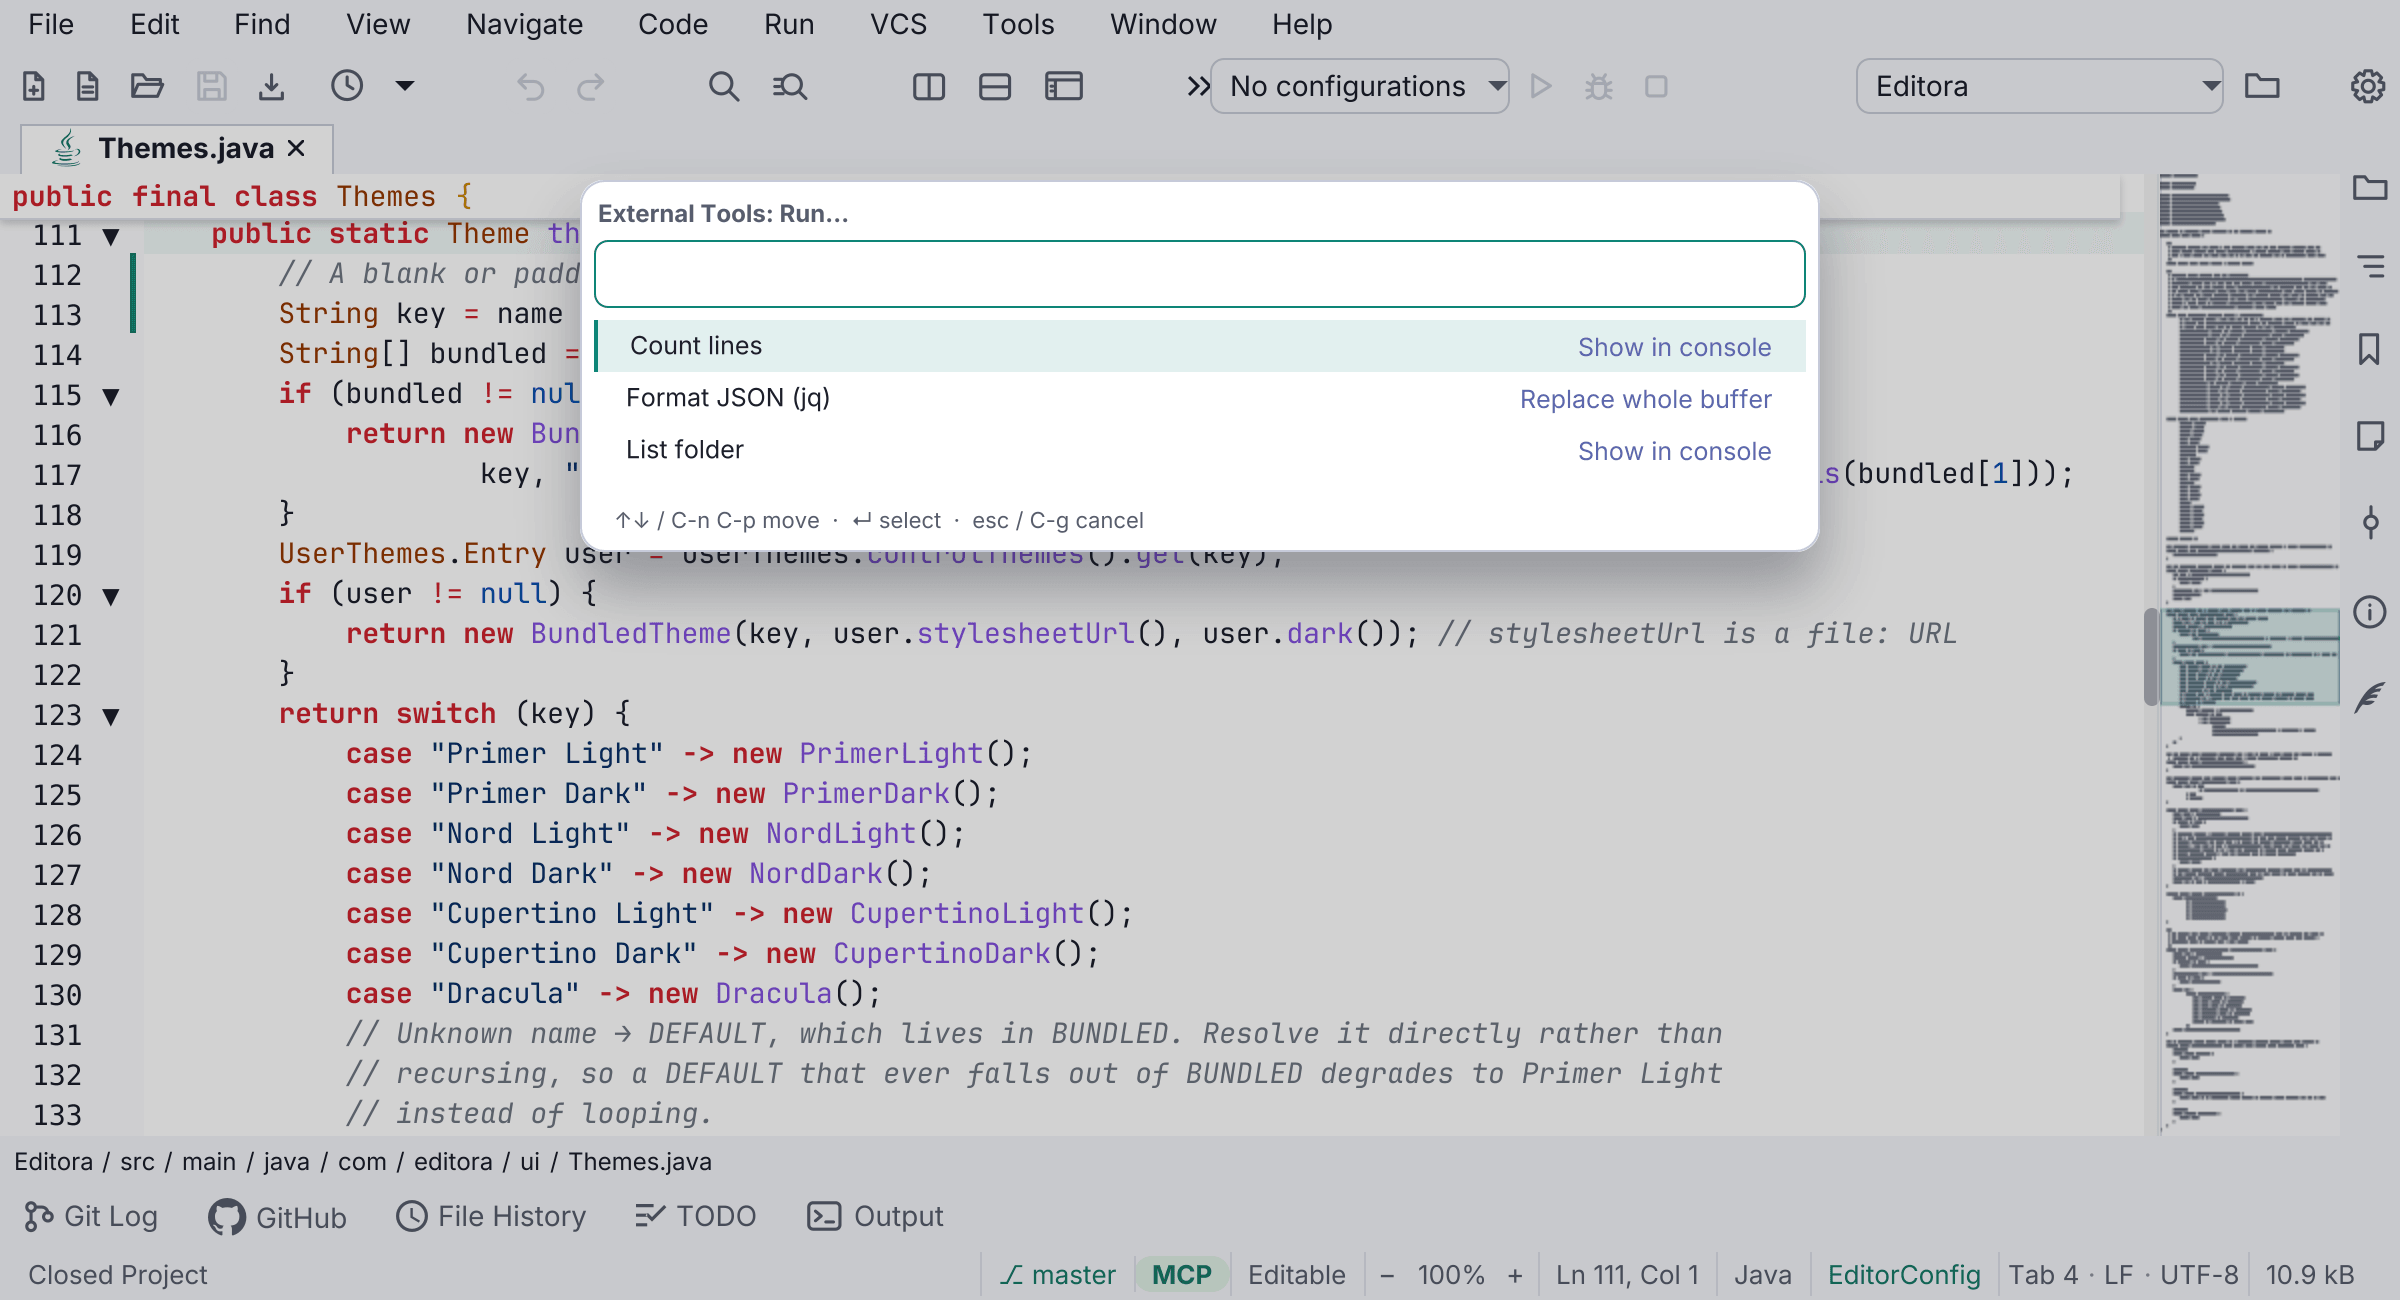Open the search magnifier tool
Viewport: 2400px width, 1300px height.
[x=724, y=87]
